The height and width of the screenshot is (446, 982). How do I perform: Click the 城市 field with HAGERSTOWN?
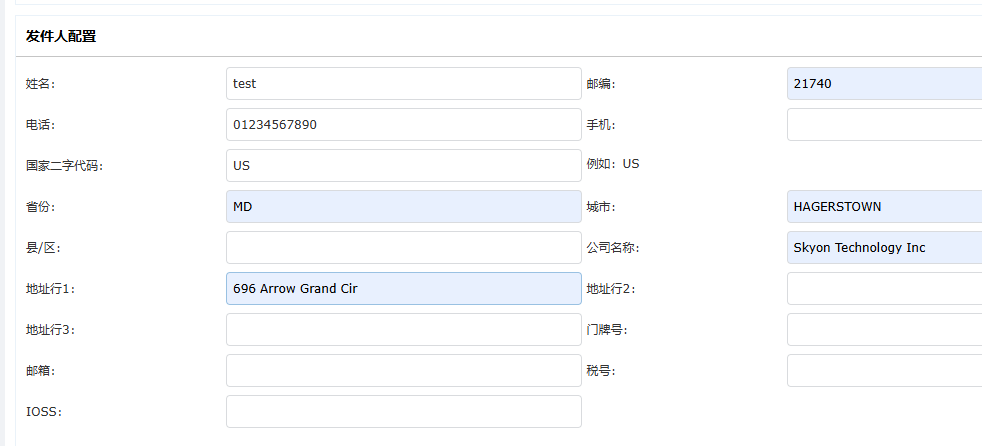(x=884, y=207)
